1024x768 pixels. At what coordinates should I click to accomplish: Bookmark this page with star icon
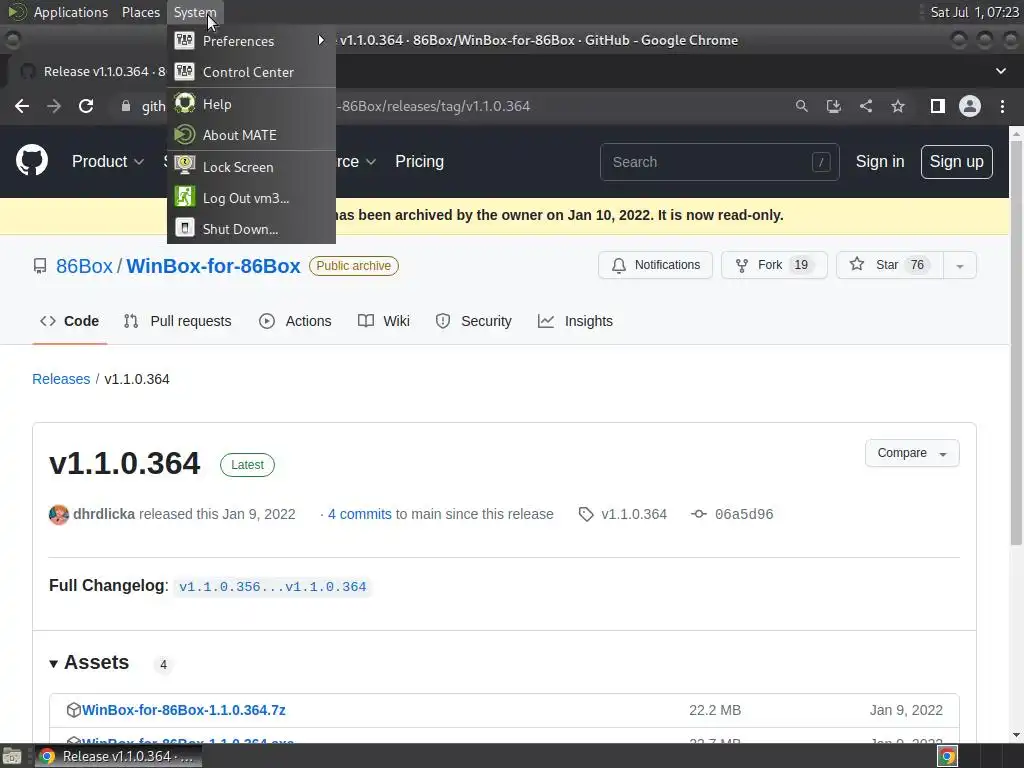pos(898,106)
